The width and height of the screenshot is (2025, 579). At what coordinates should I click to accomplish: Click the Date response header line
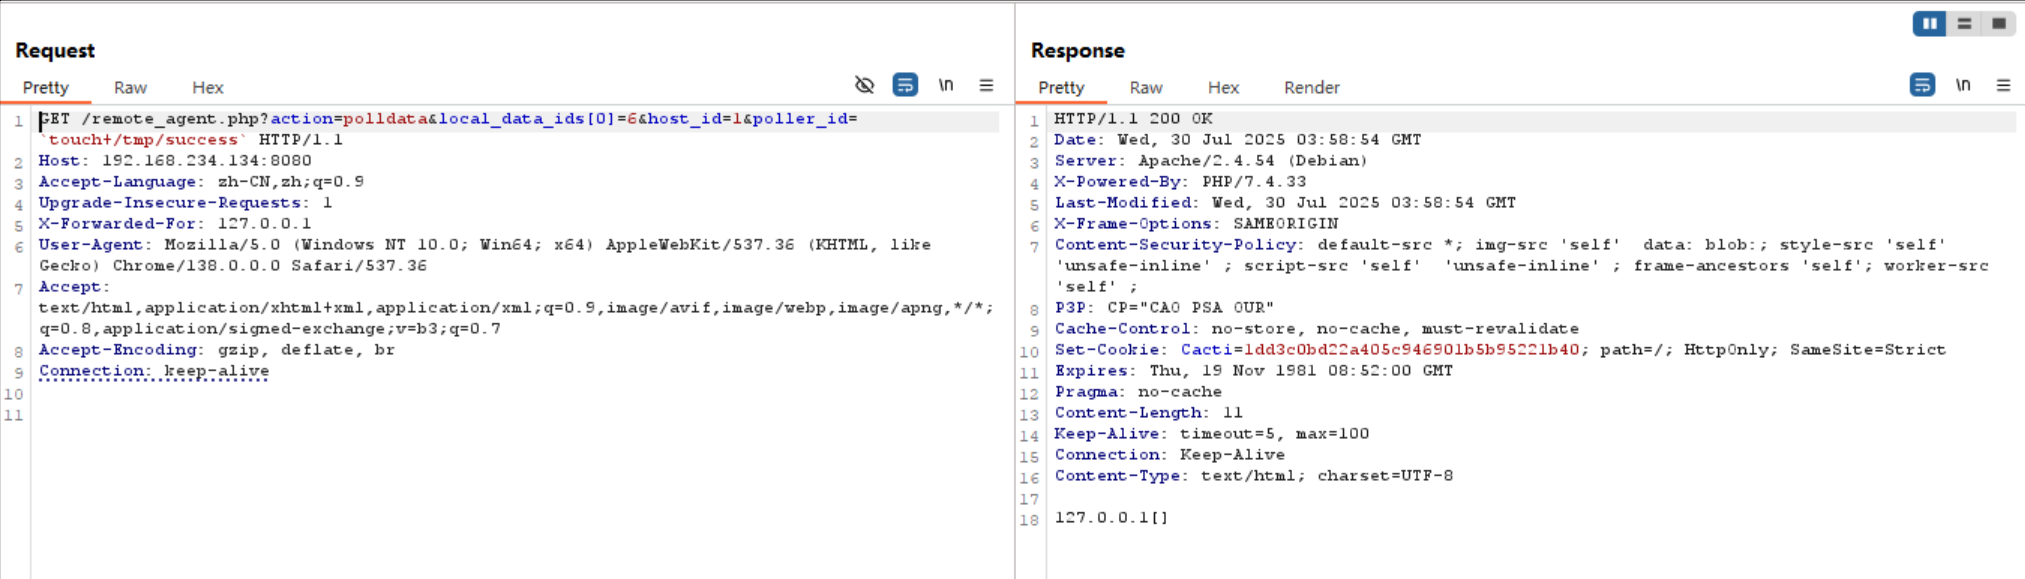click(1238, 140)
